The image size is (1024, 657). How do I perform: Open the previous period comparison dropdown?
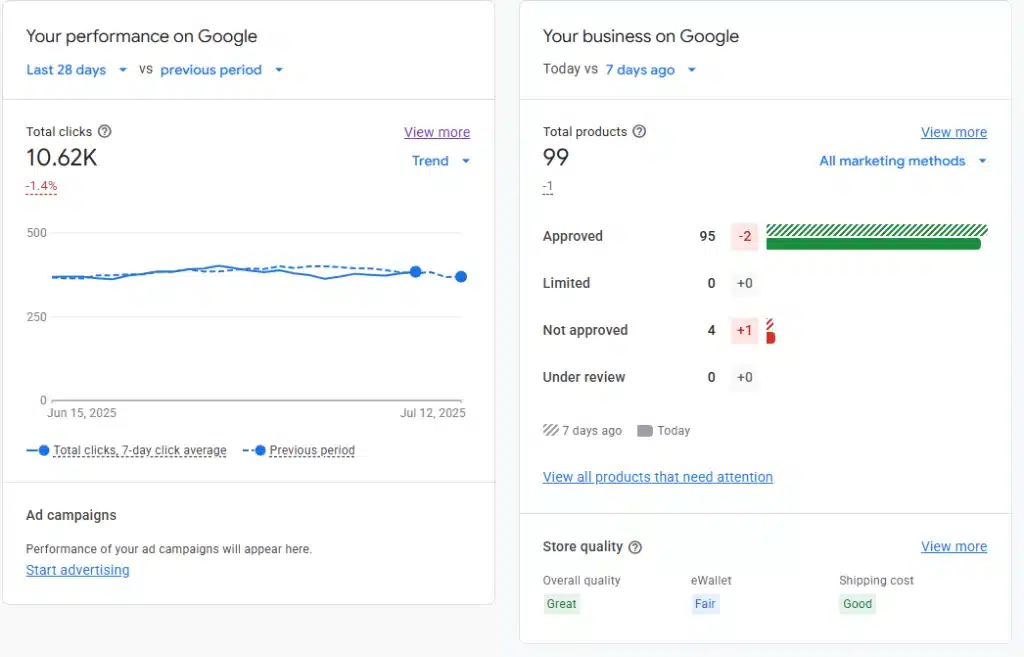(222, 70)
